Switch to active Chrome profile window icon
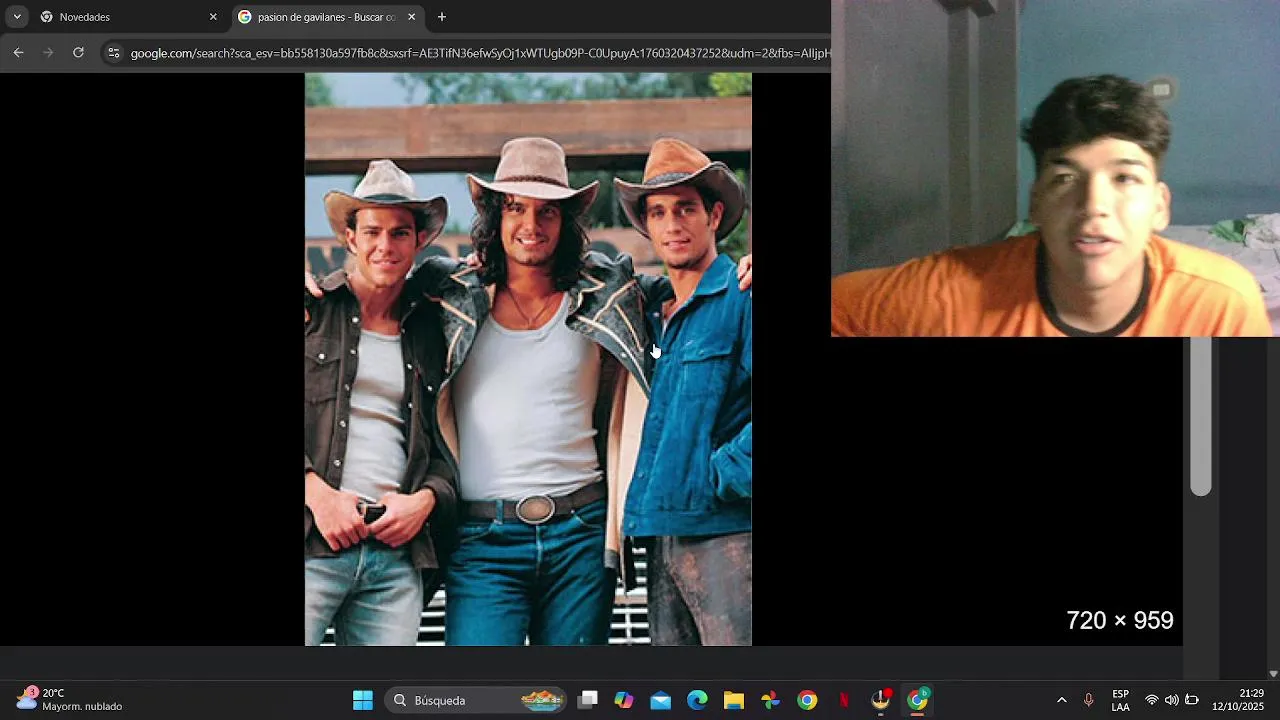 pos(918,700)
